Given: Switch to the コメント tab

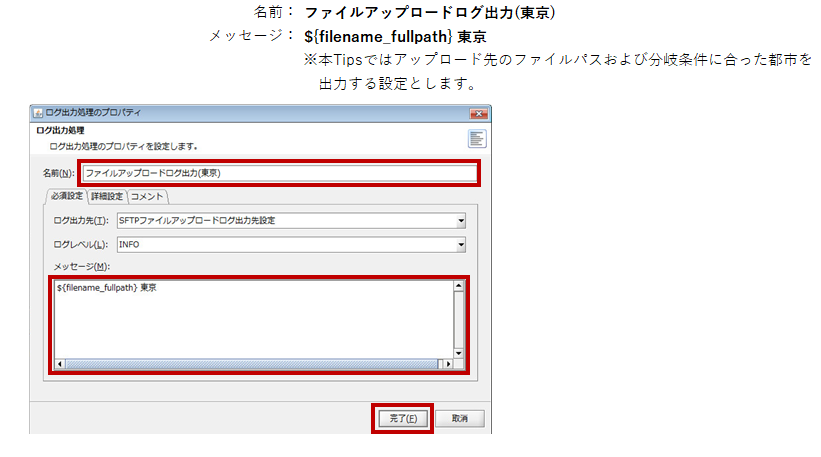Looking at the screenshot, I should [147, 196].
